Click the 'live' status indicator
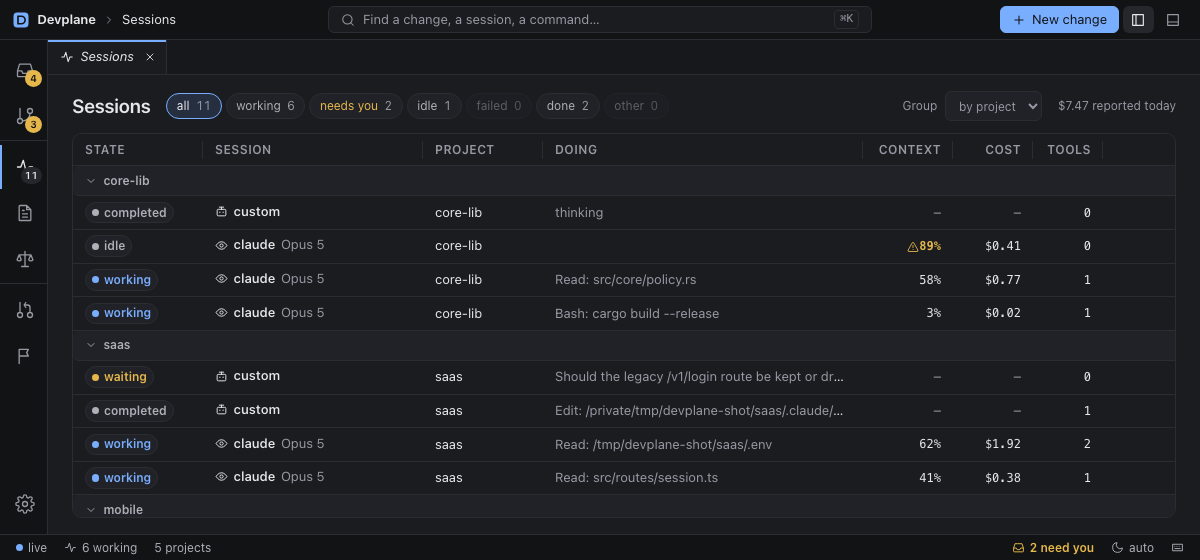 (31, 548)
